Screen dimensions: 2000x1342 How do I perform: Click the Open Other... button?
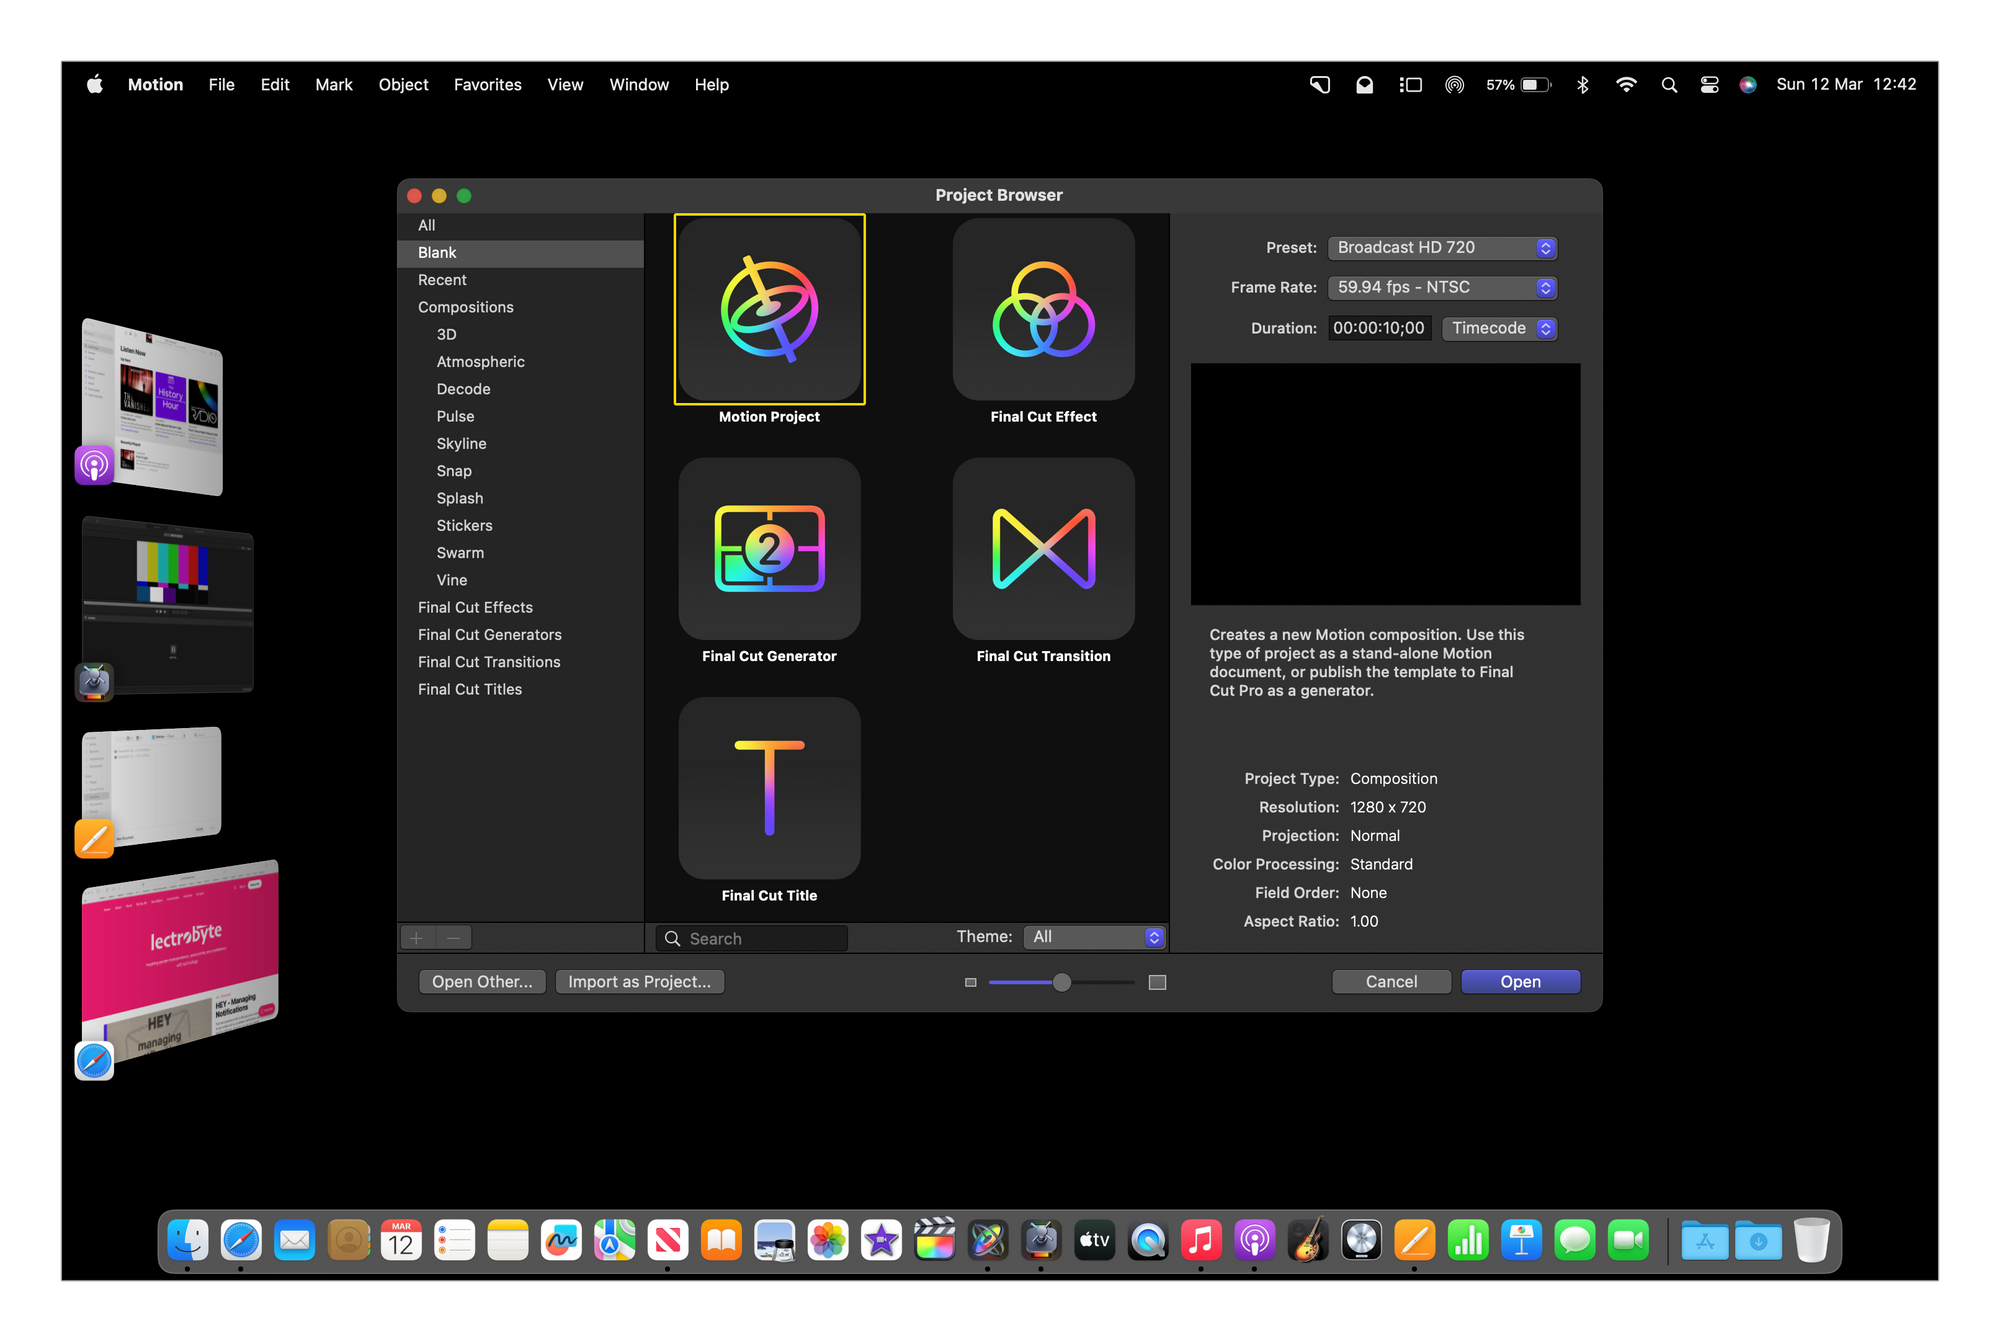click(x=482, y=982)
